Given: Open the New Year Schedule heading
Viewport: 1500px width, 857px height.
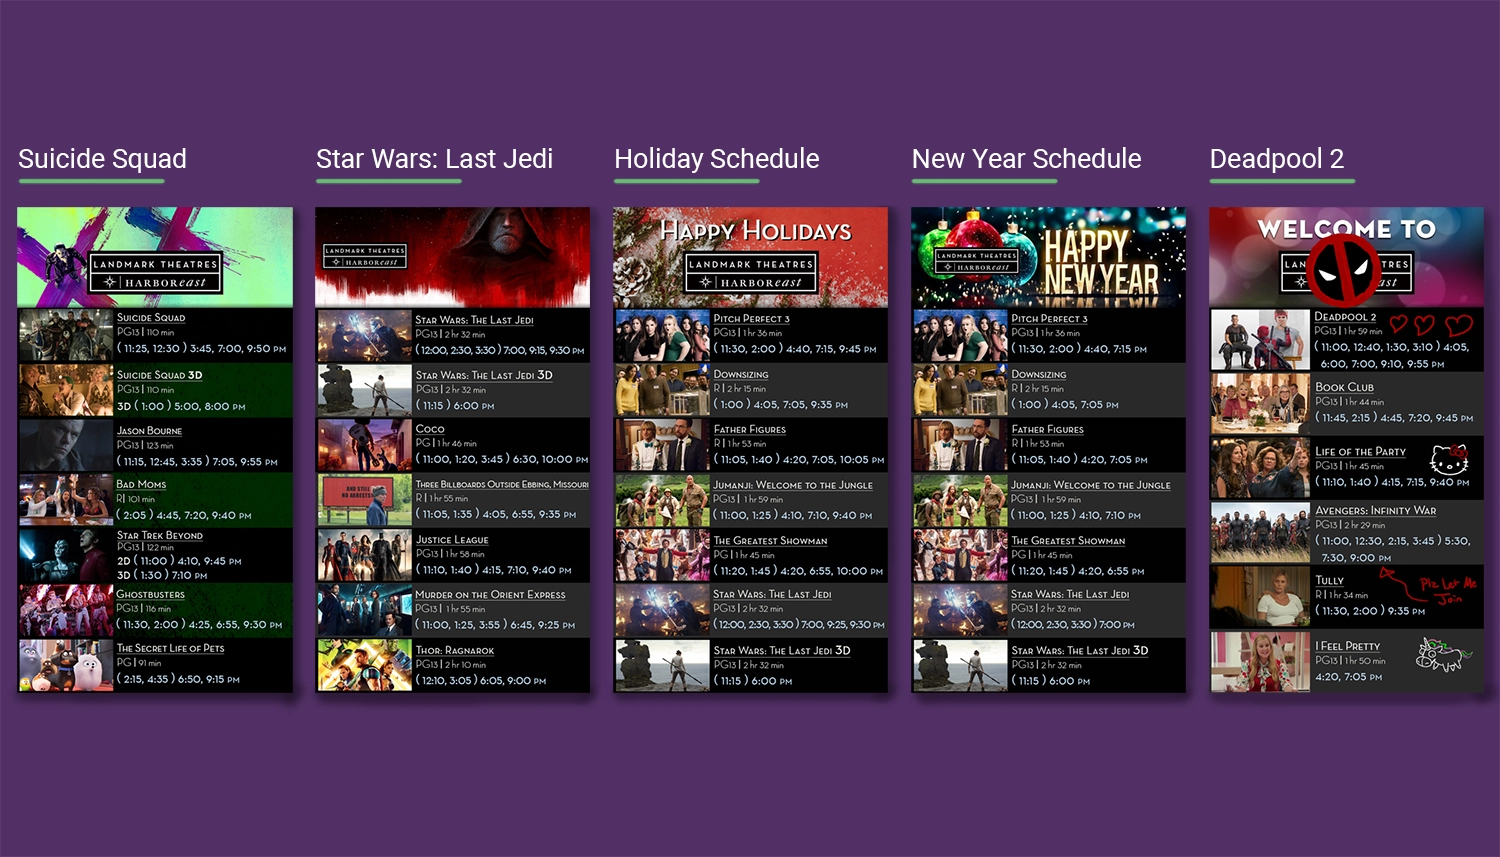Looking at the screenshot, I should pyautogui.click(x=1026, y=159).
